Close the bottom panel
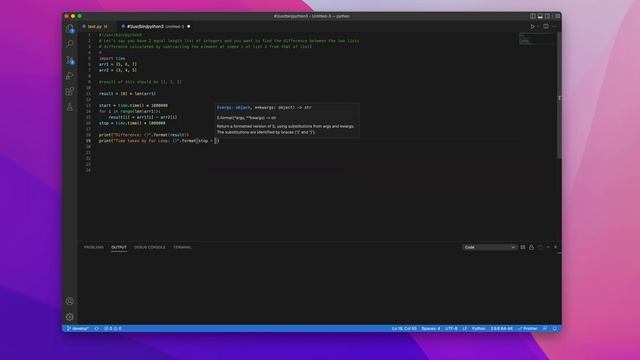640x360 pixels. coord(556,247)
